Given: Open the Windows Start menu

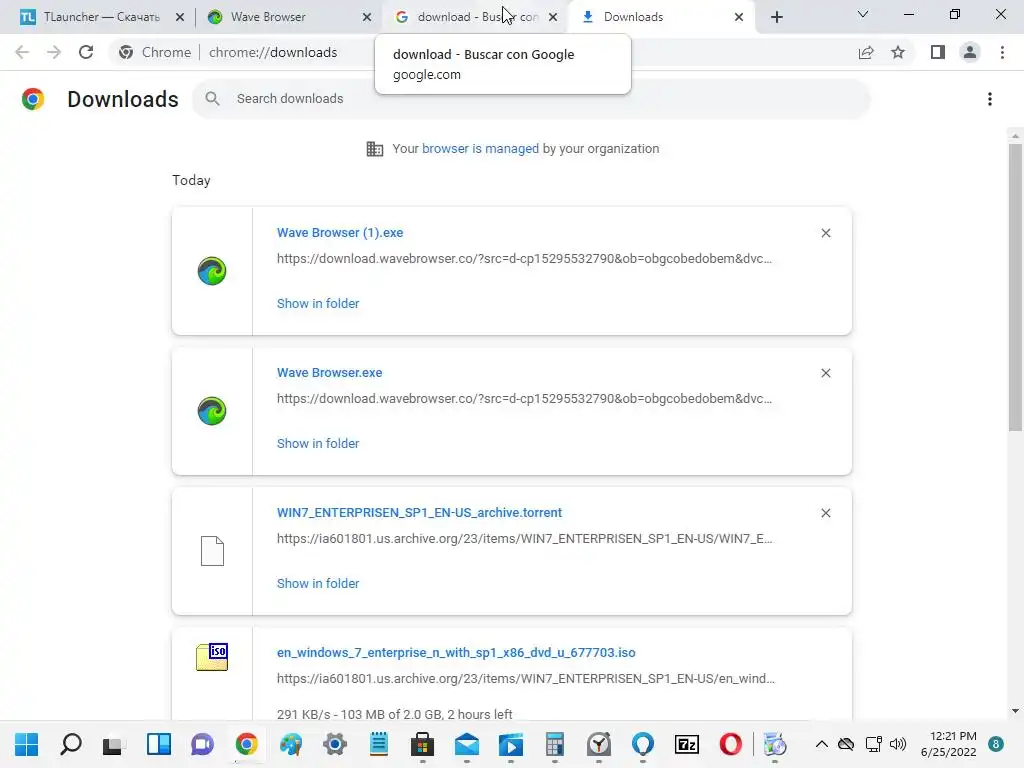Looking at the screenshot, I should click(x=27, y=744).
